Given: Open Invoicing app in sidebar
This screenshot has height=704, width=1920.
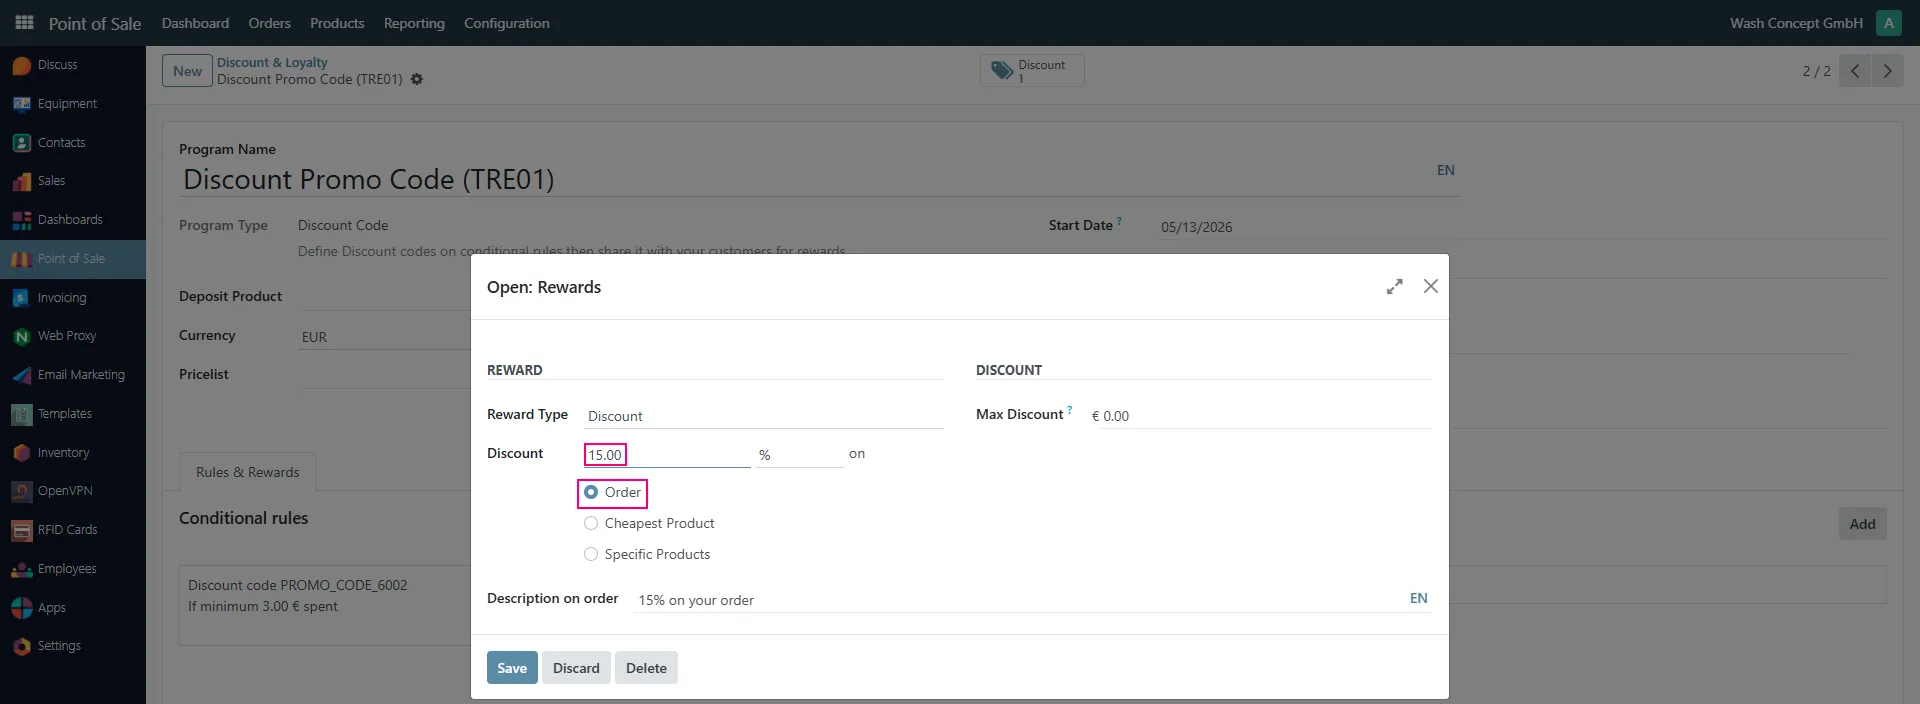Looking at the screenshot, I should point(72,298).
